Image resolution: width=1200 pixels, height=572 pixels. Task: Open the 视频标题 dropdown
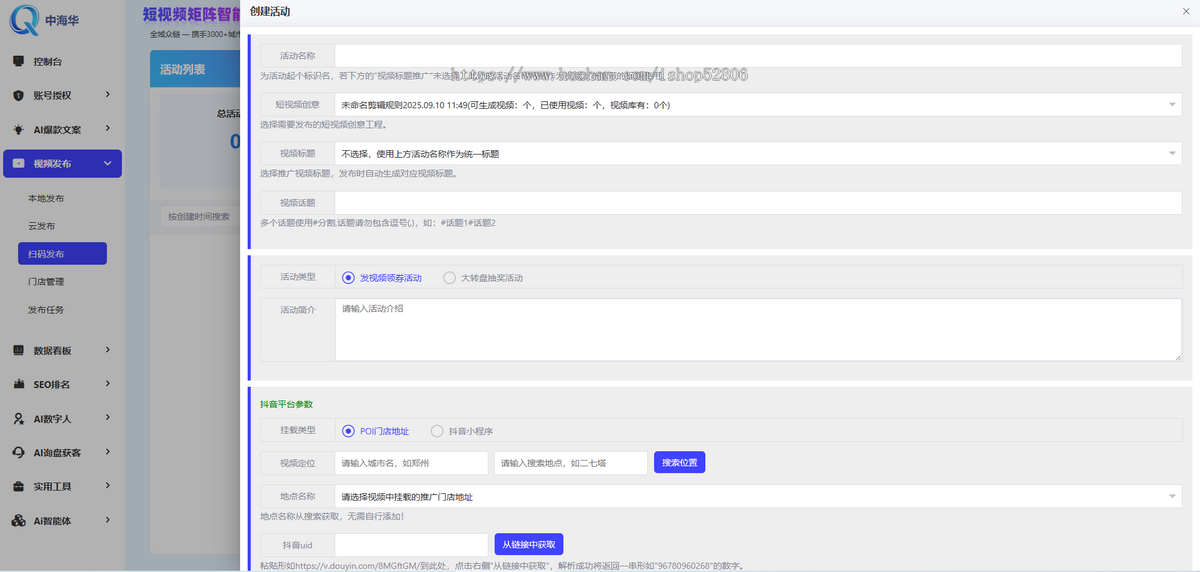tap(758, 153)
